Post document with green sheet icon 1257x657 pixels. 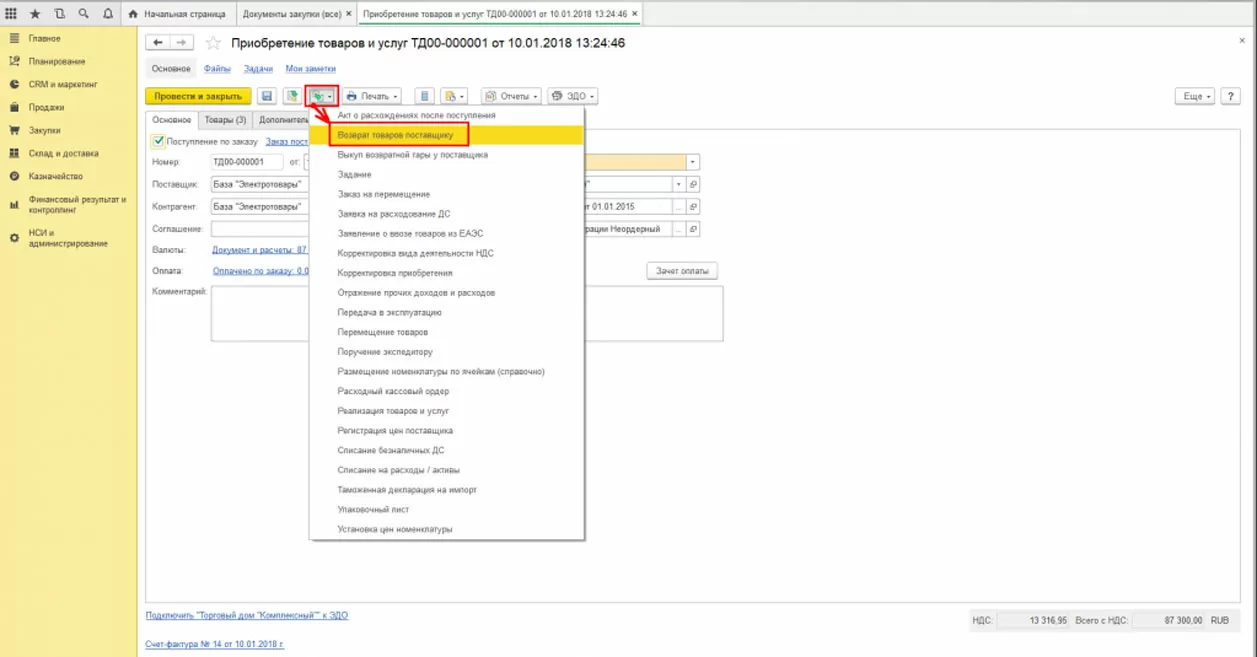[292, 96]
